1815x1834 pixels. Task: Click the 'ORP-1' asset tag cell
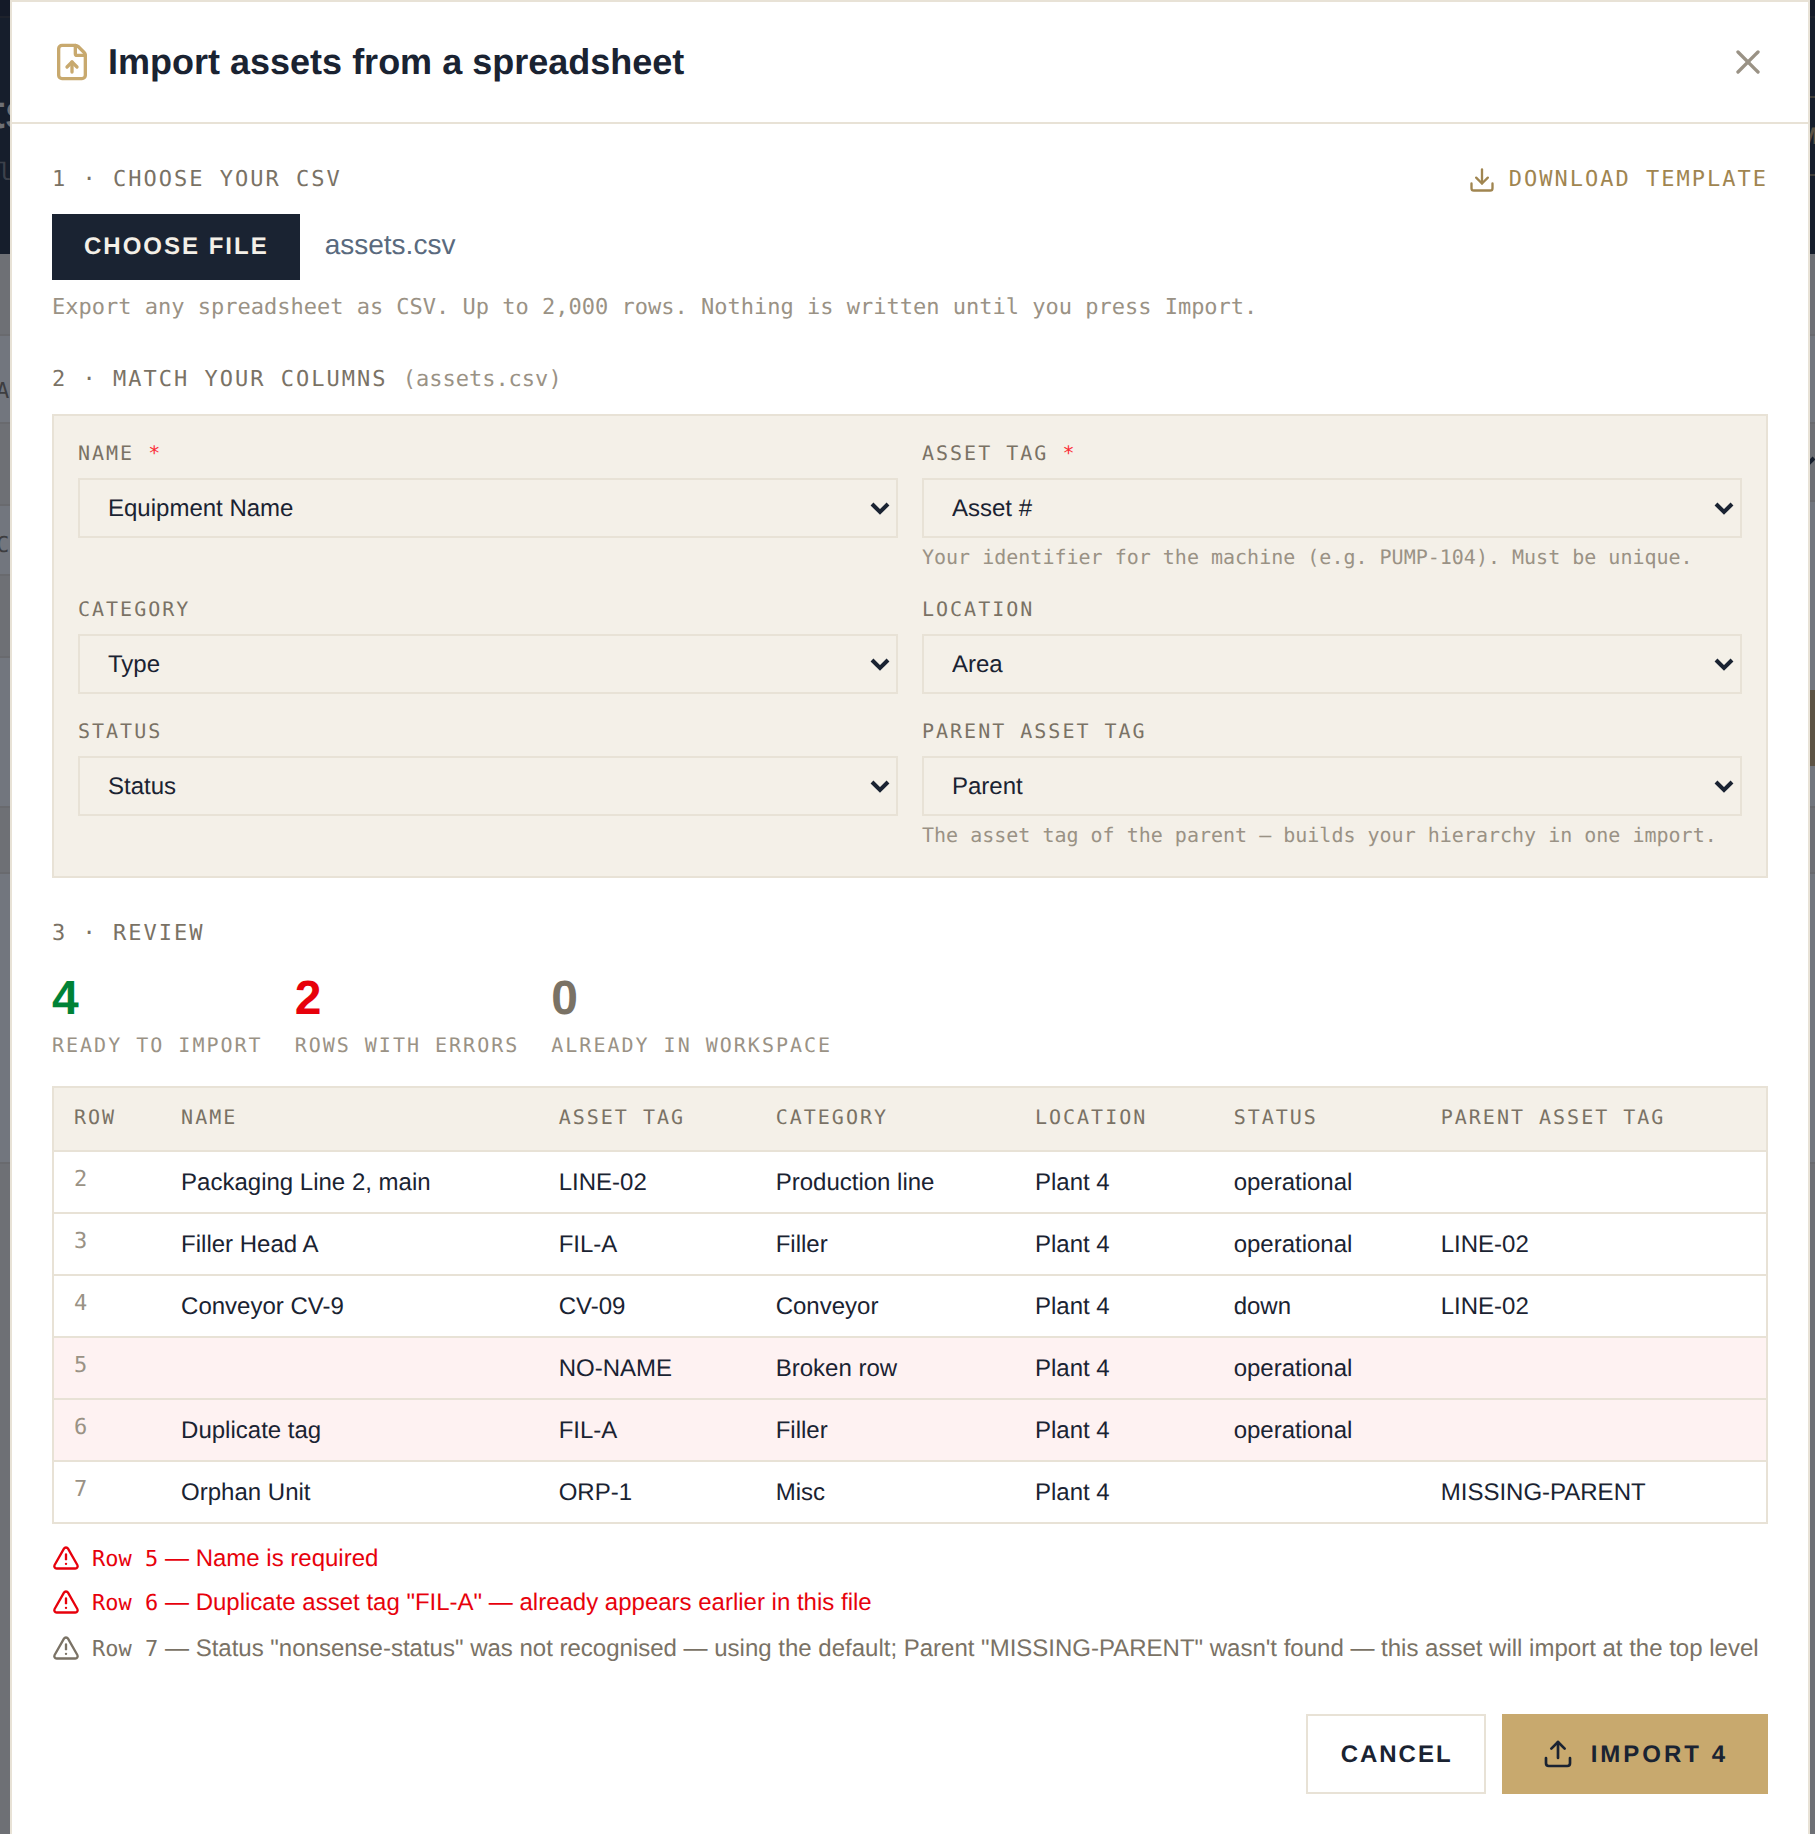[x=595, y=1492]
